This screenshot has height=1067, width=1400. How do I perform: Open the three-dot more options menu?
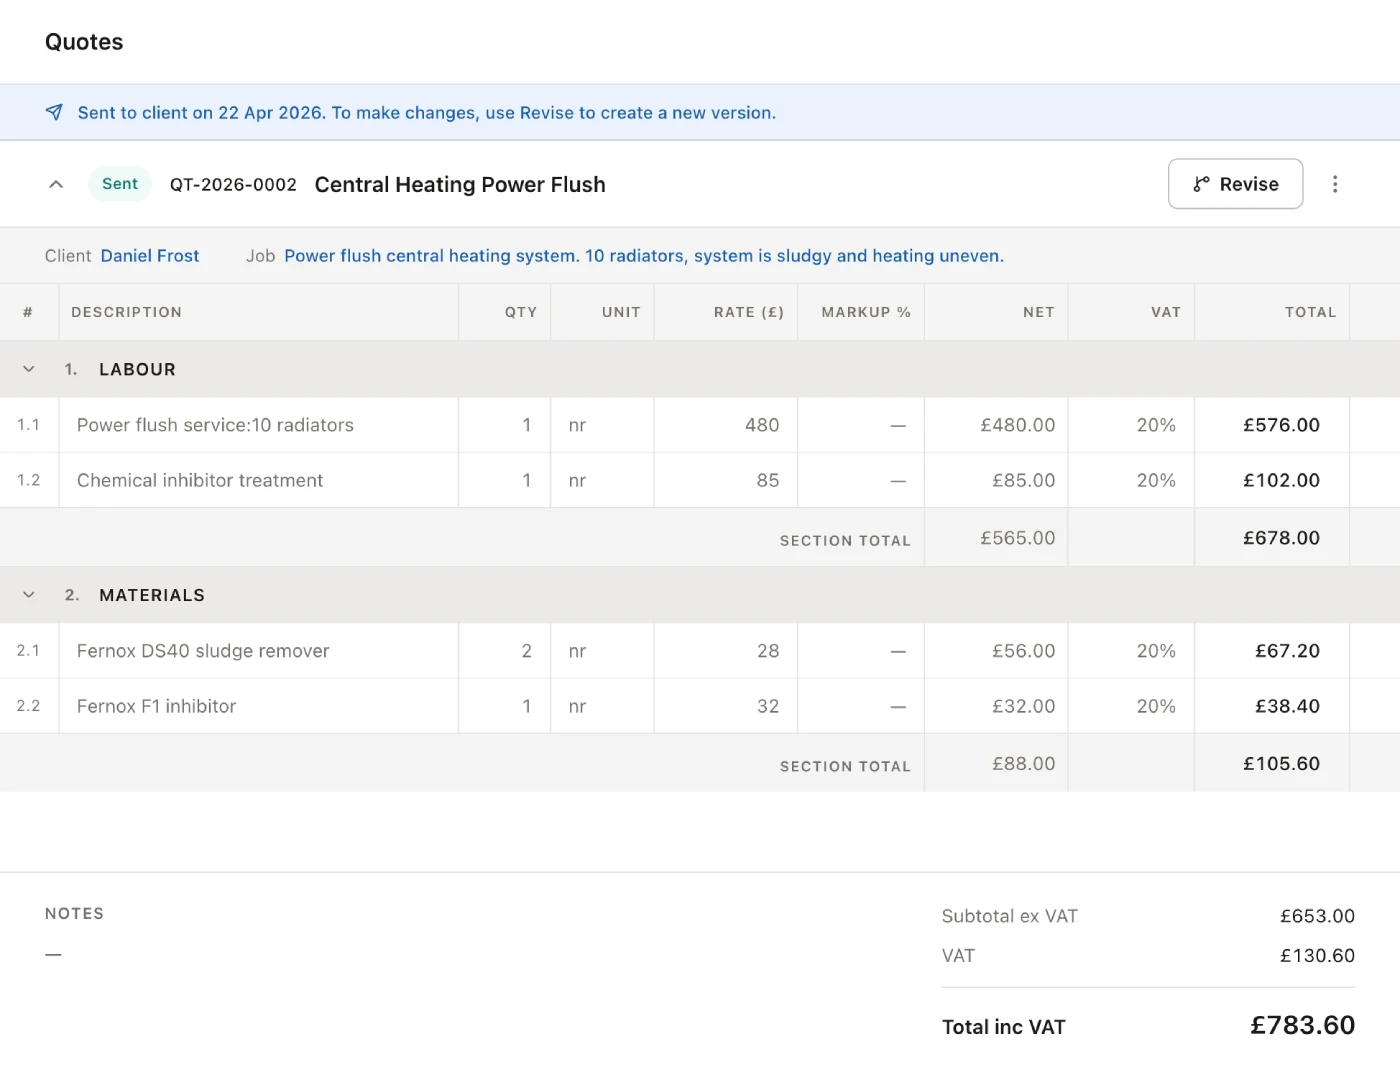click(1335, 184)
